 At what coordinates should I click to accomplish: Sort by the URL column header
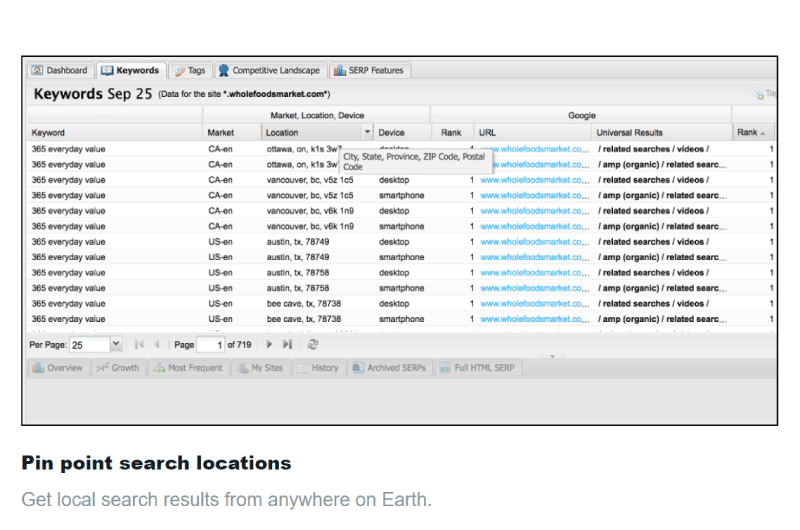coord(533,133)
